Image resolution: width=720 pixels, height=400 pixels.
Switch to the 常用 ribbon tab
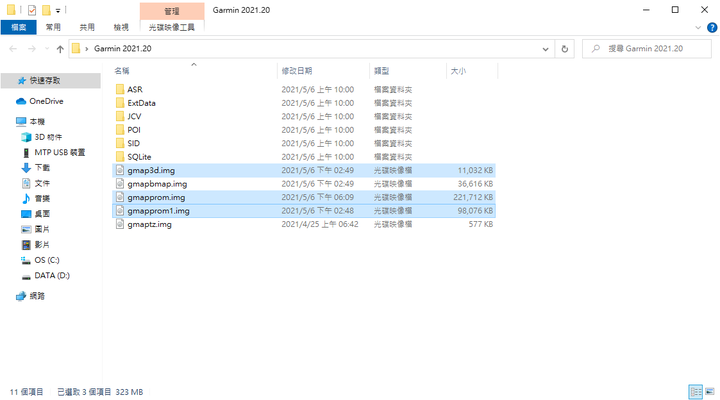(x=53, y=28)
